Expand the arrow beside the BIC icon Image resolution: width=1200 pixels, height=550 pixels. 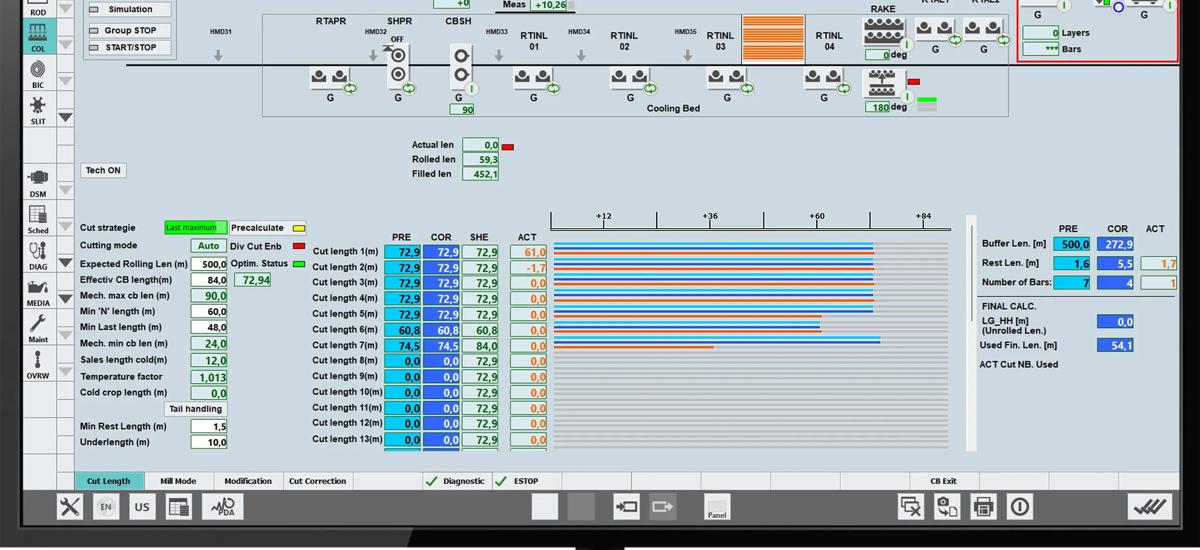[65, 81]
